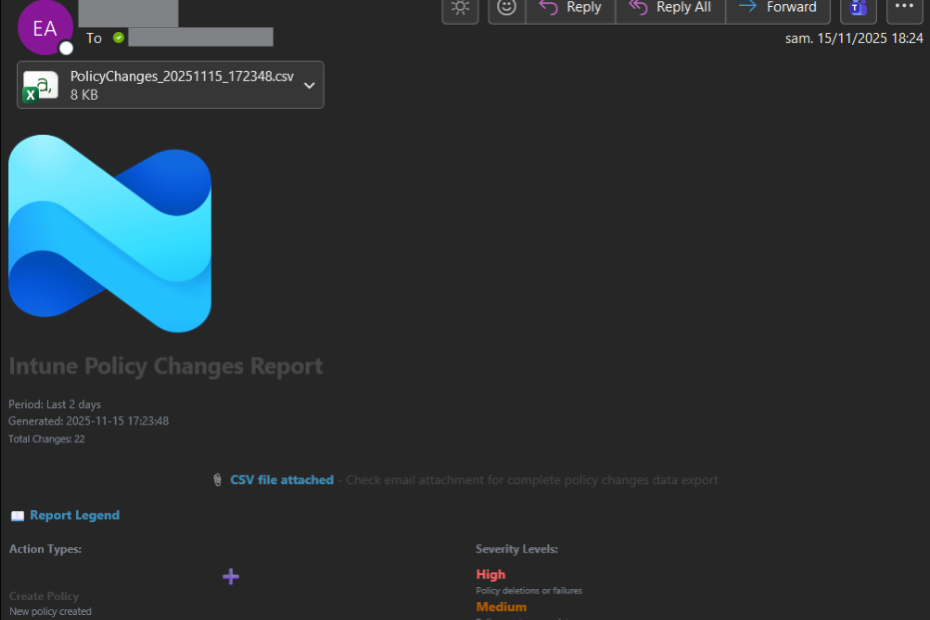The image size is (930, 620).
Task: Expand the PolicyChanges attachment dropdown arrow
Action: (x=309, y=86)
